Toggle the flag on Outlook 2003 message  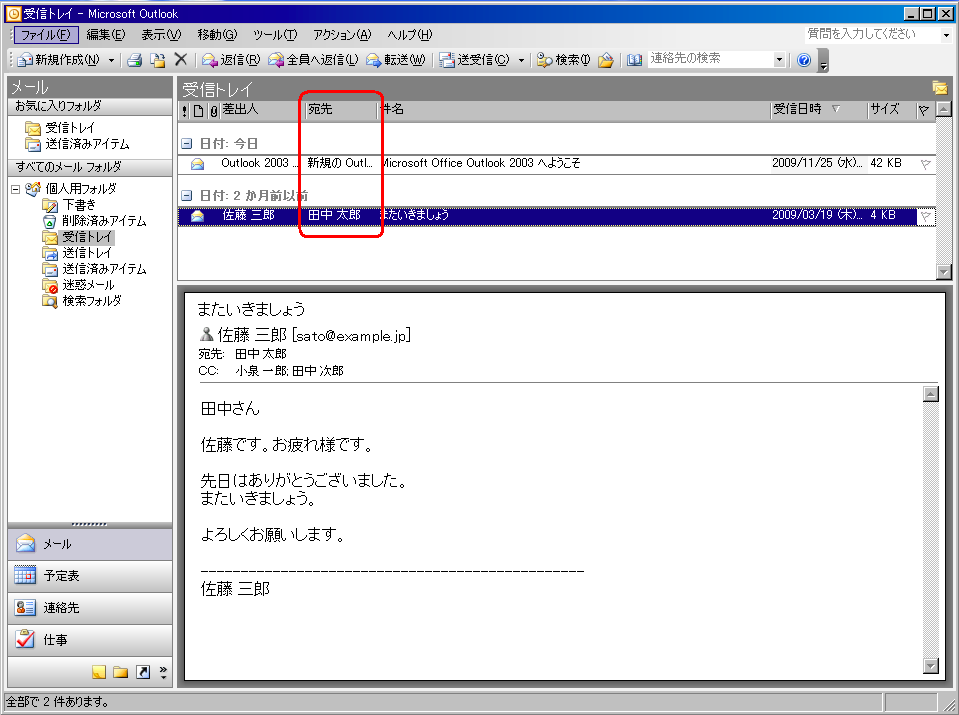tap(925, 164)
